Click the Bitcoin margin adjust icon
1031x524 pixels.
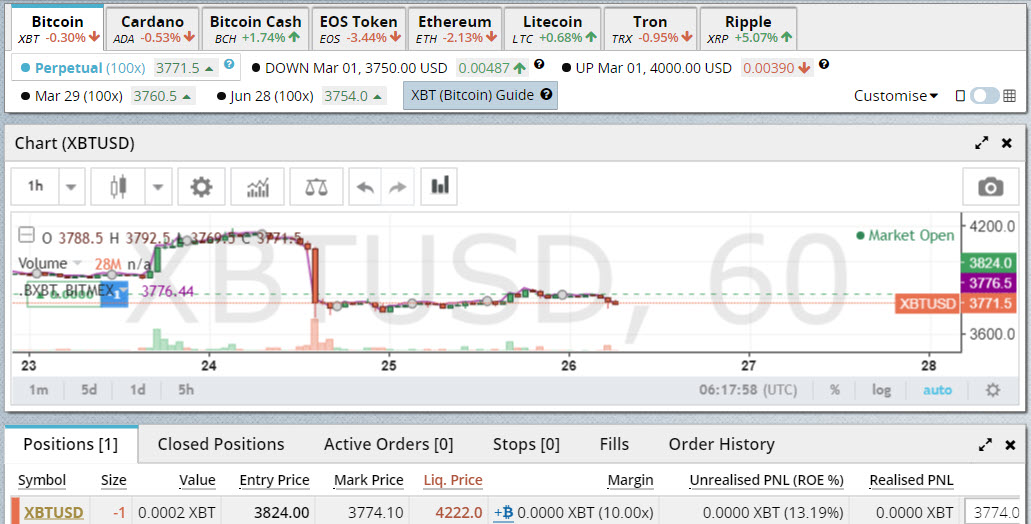click(x=504, y=512)
